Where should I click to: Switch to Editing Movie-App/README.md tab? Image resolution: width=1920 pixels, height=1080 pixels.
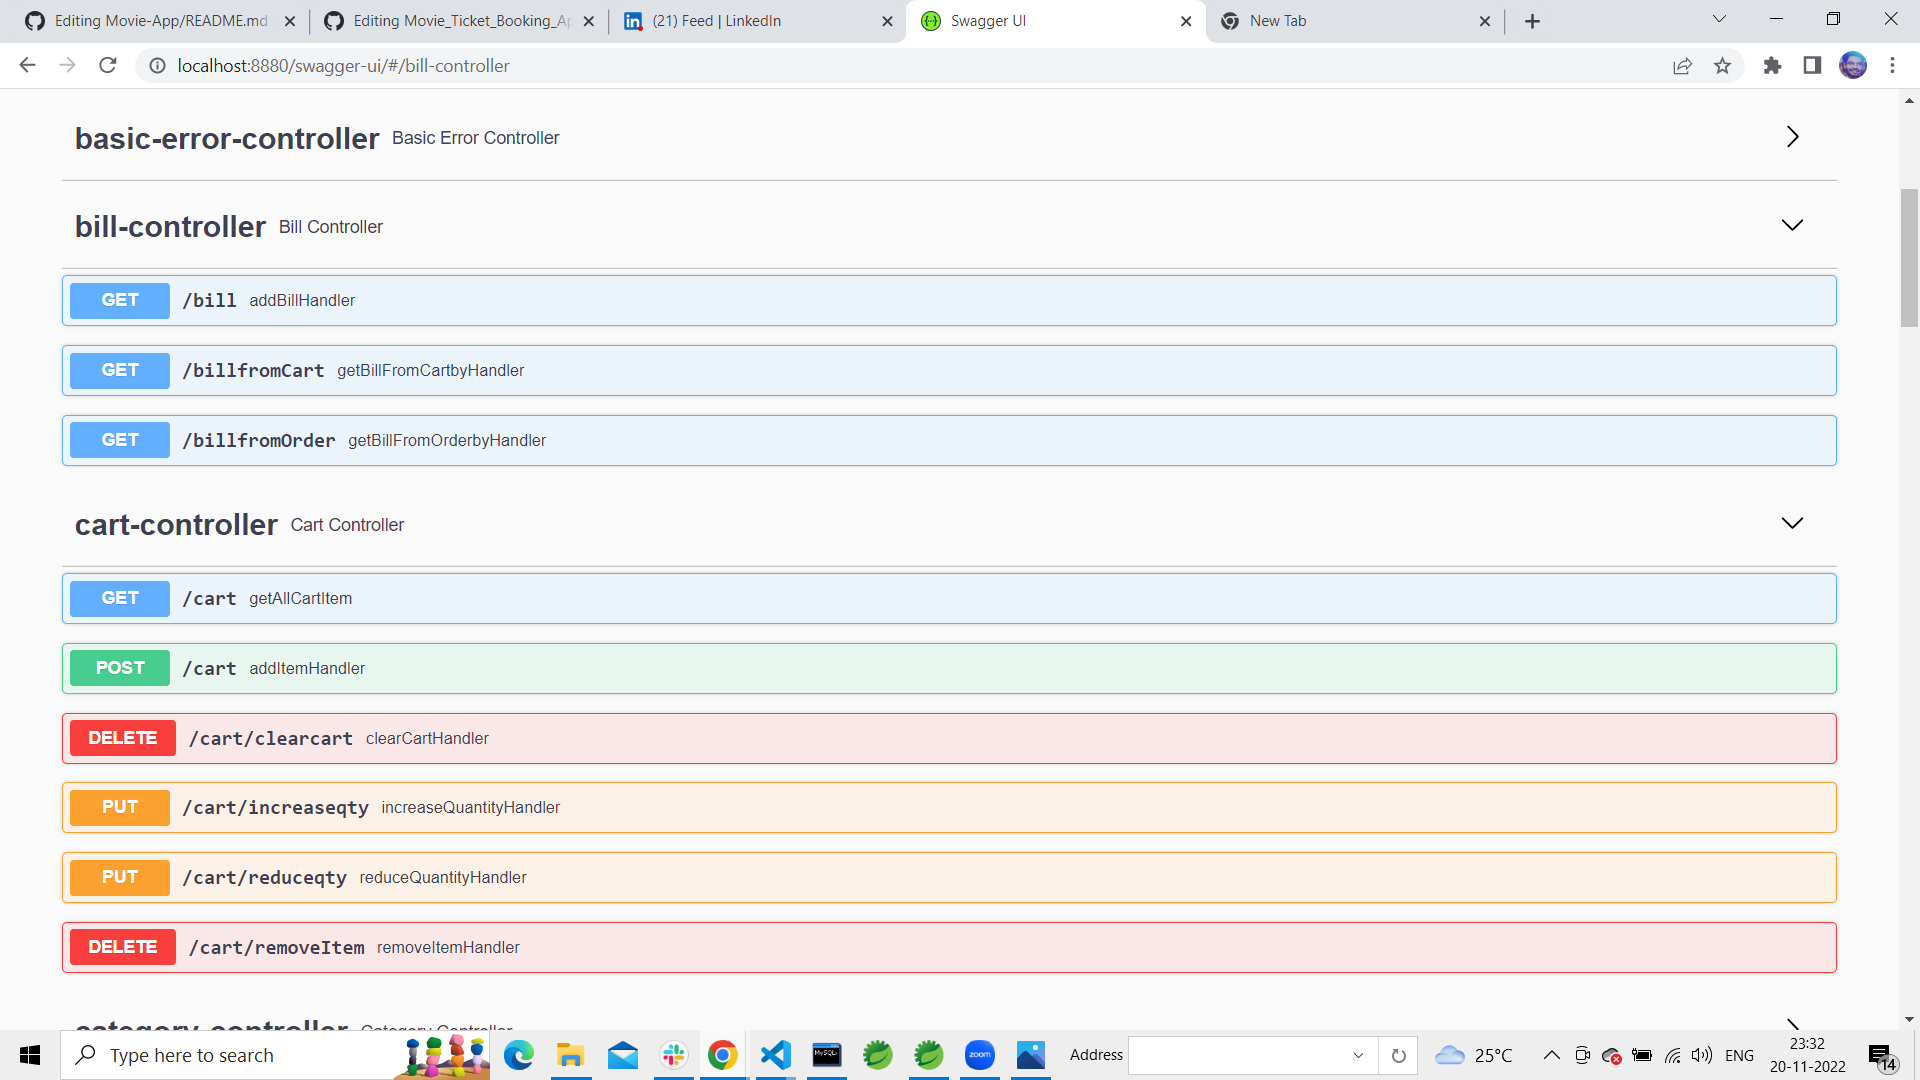(160, 21)
